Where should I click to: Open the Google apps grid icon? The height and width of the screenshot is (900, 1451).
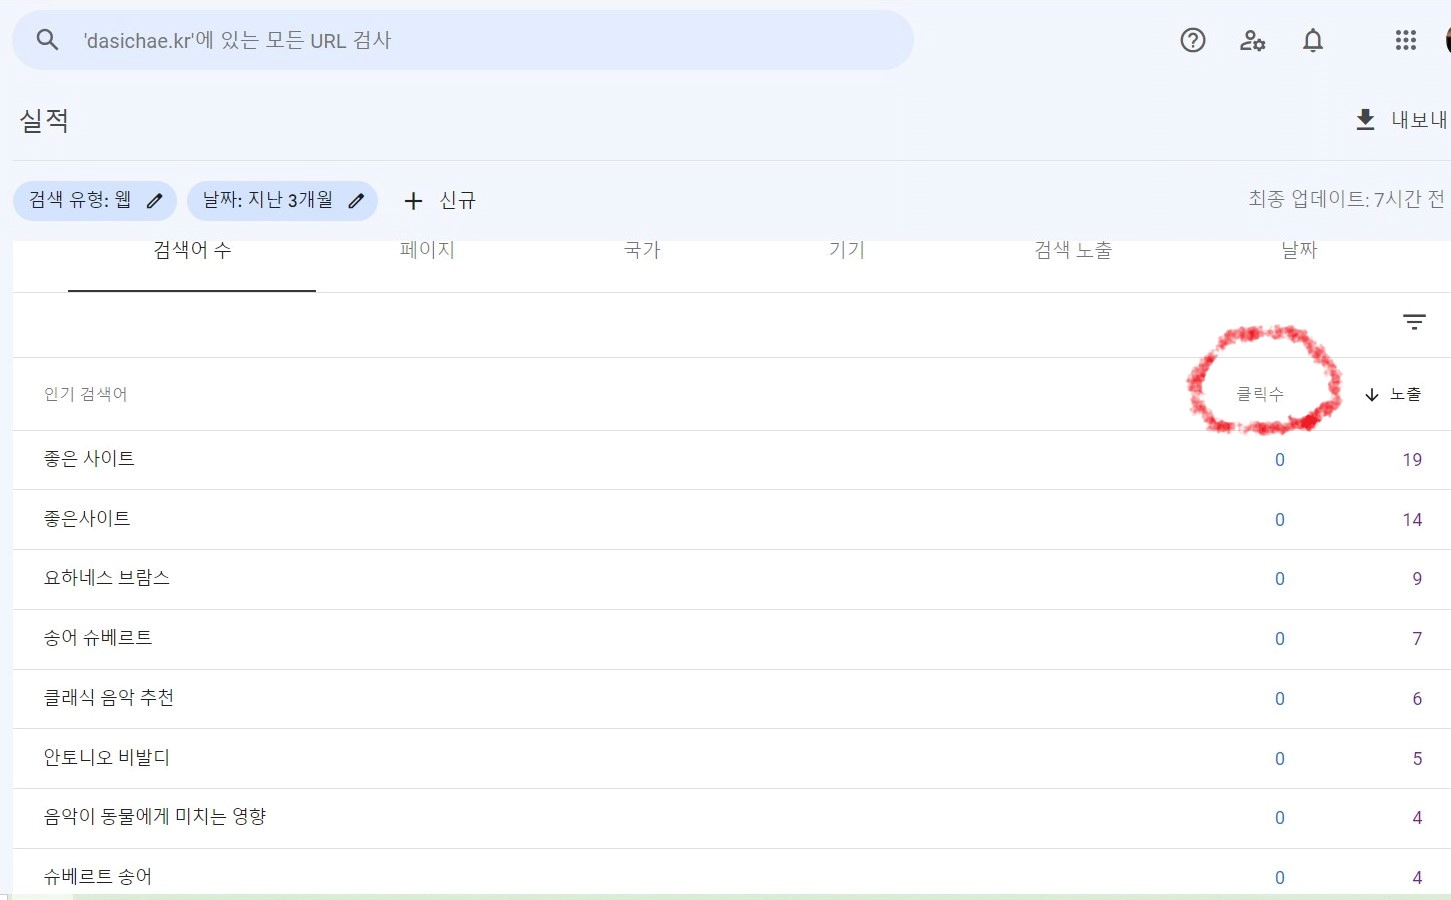[x=1406, y=40]
